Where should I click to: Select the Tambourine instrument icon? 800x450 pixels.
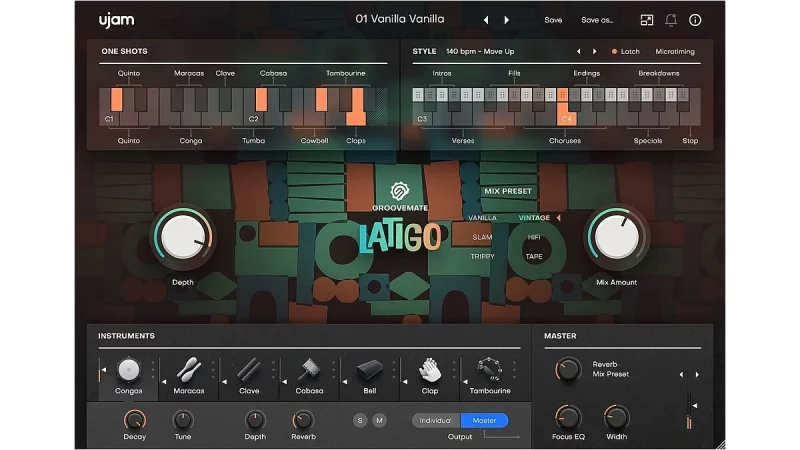click(x=490, y=369)
